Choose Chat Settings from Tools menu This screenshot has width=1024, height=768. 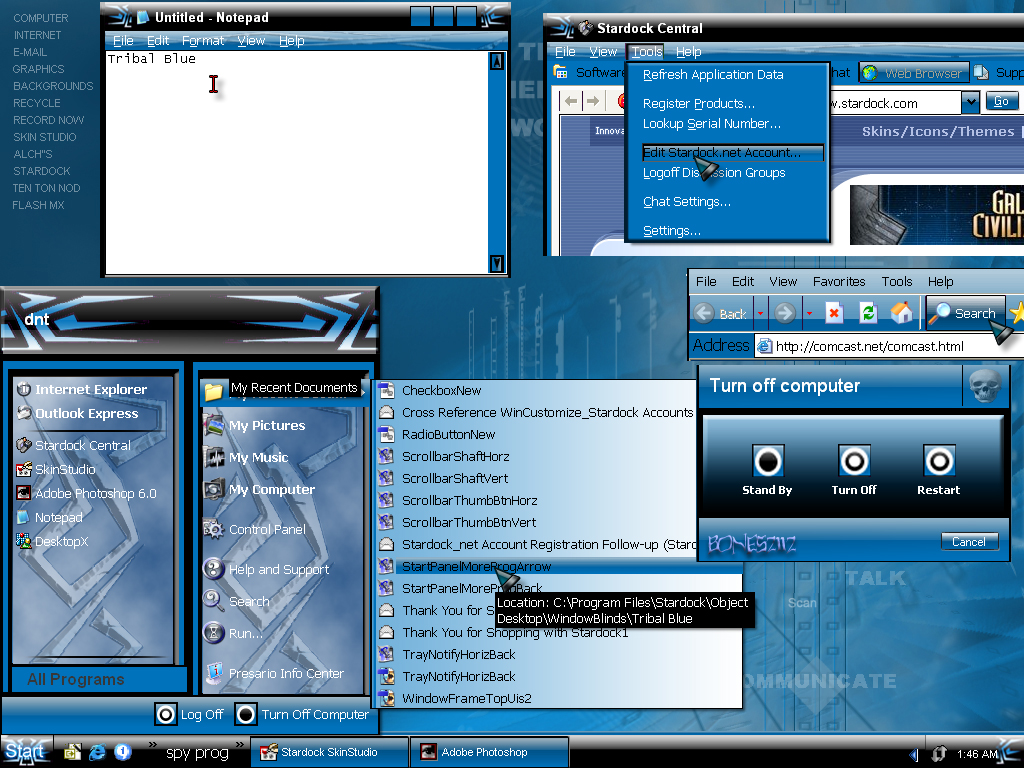point(686,202)
